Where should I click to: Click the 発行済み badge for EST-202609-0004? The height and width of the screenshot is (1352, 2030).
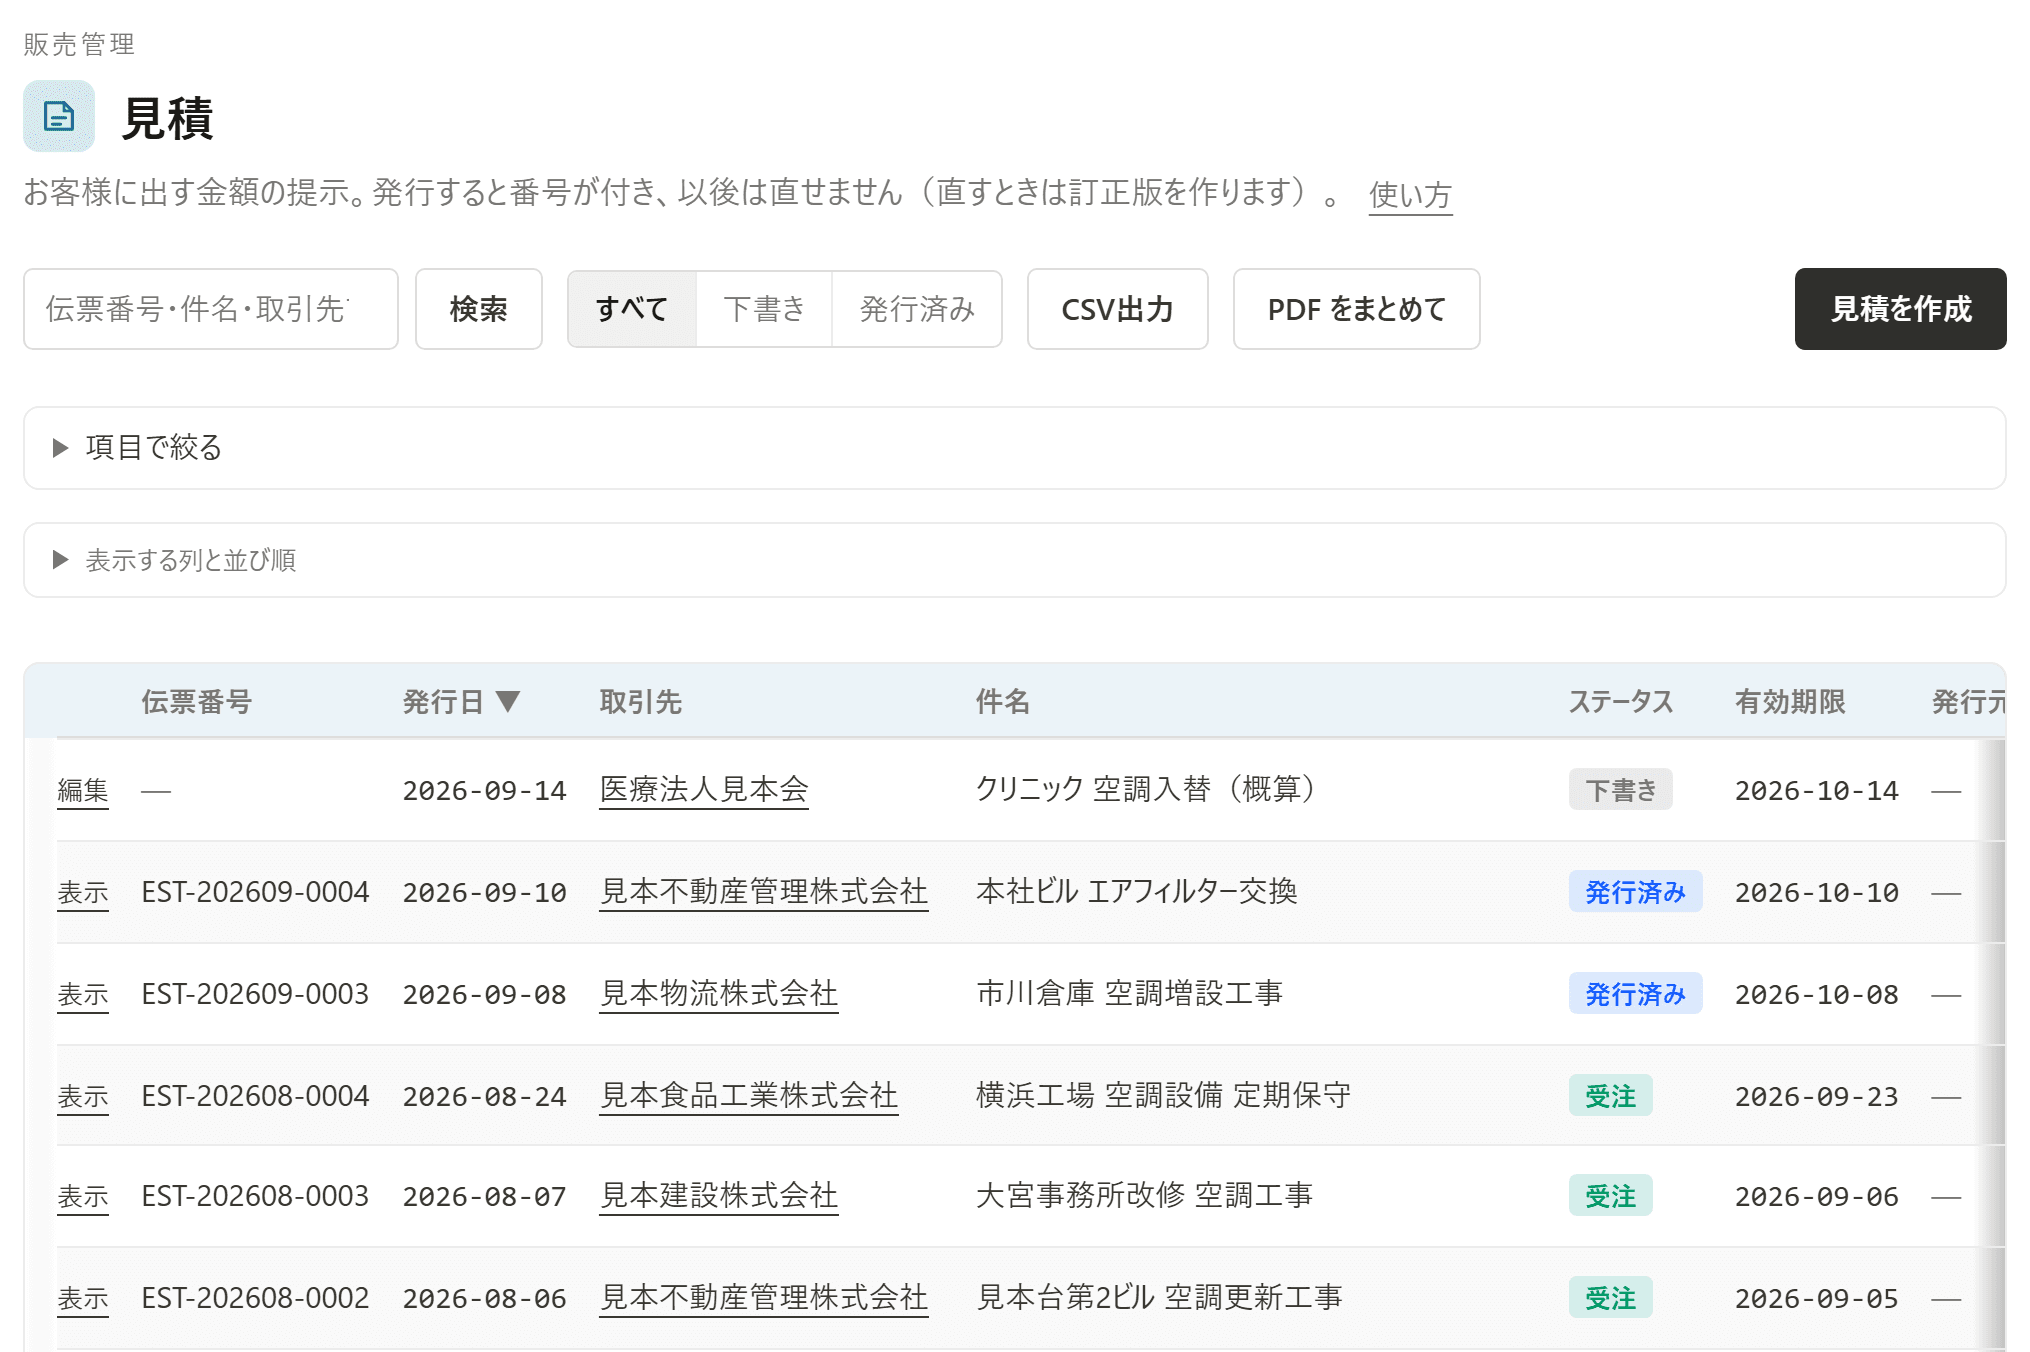coord(1636,892)
